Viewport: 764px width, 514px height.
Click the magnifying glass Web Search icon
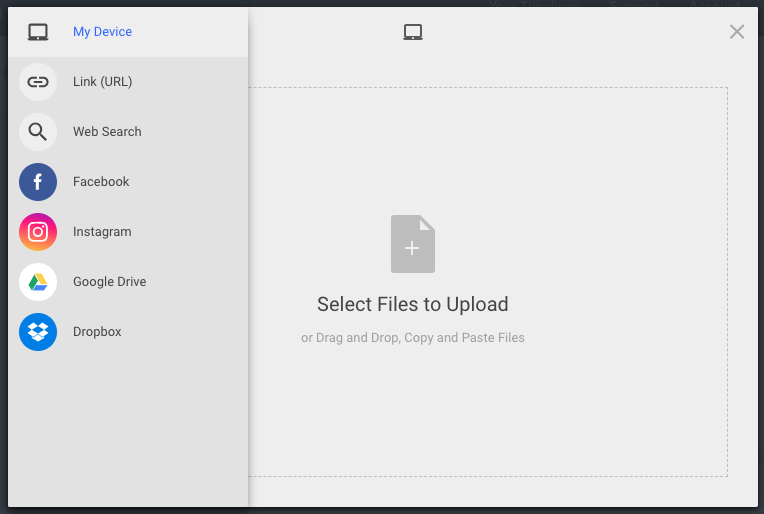tap(38, 132)
